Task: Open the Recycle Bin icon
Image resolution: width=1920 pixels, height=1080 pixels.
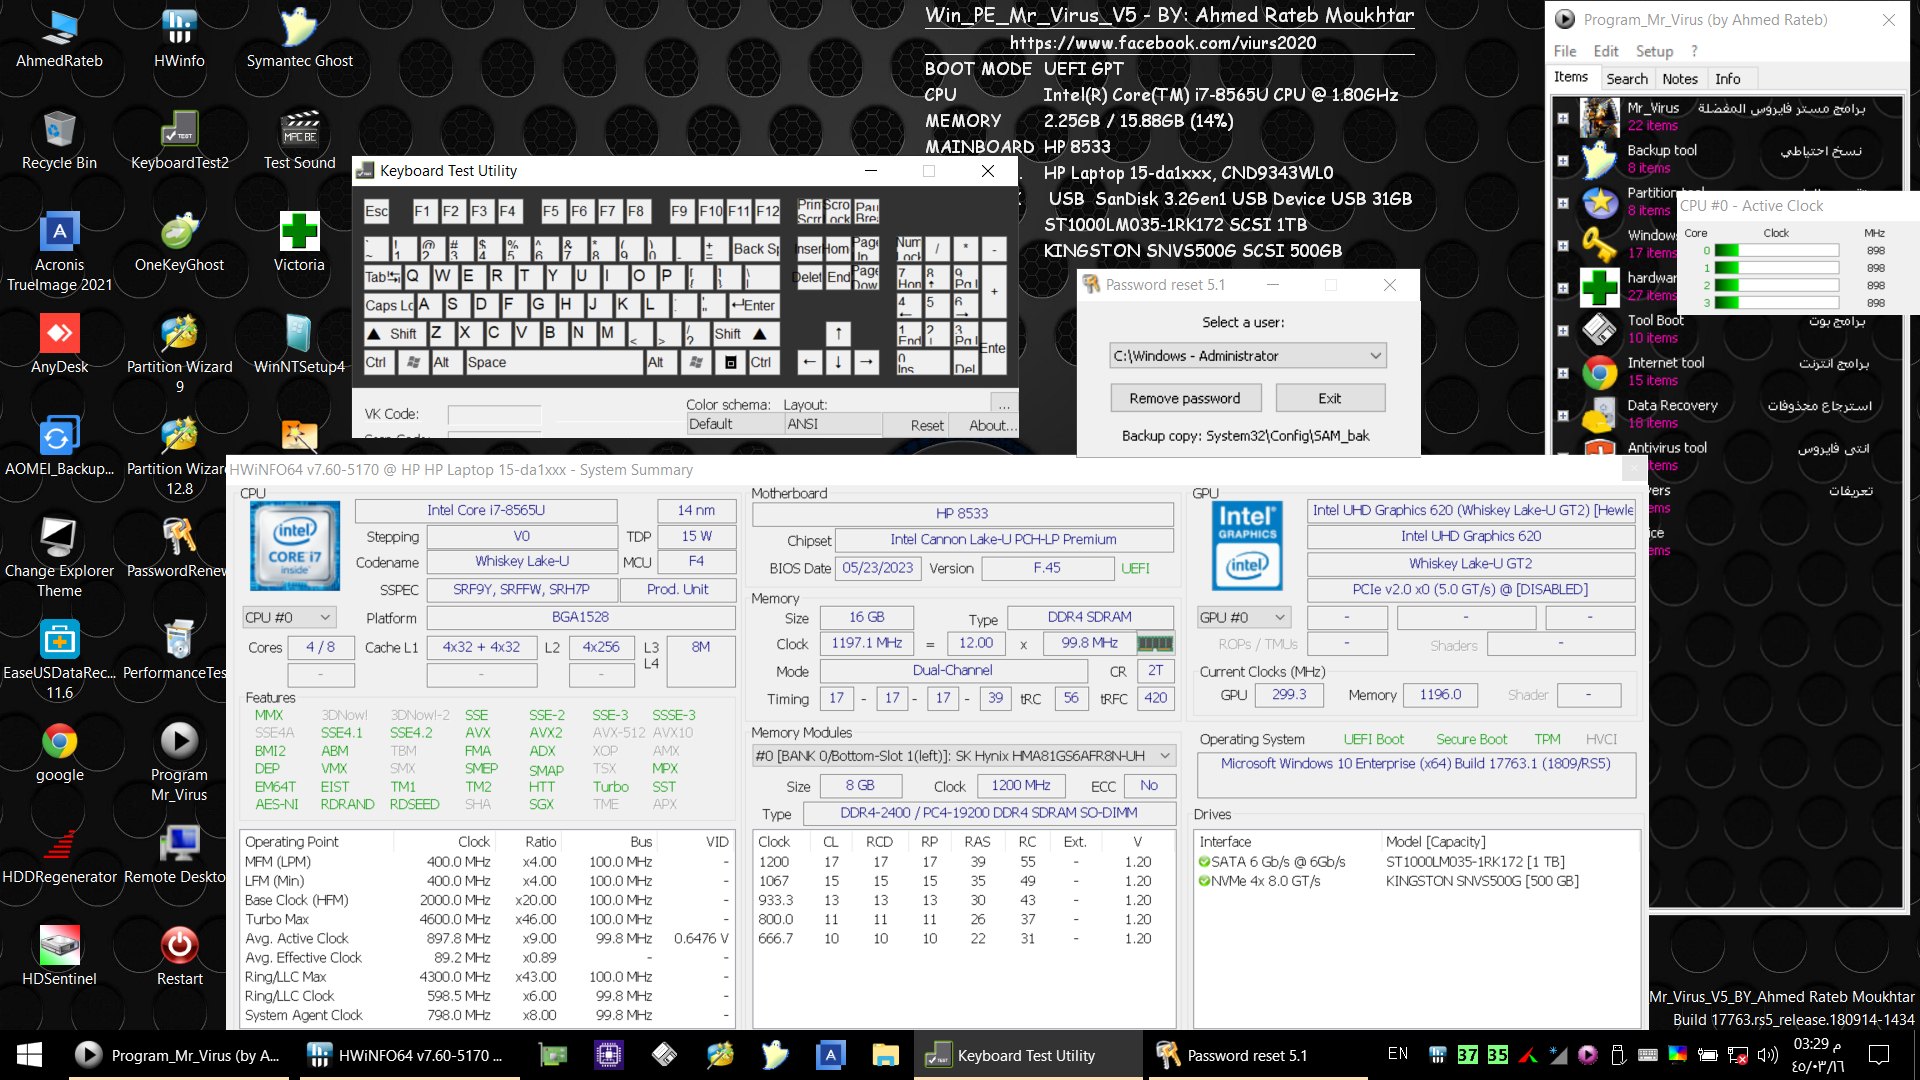Action: click(x=59, y=140)
